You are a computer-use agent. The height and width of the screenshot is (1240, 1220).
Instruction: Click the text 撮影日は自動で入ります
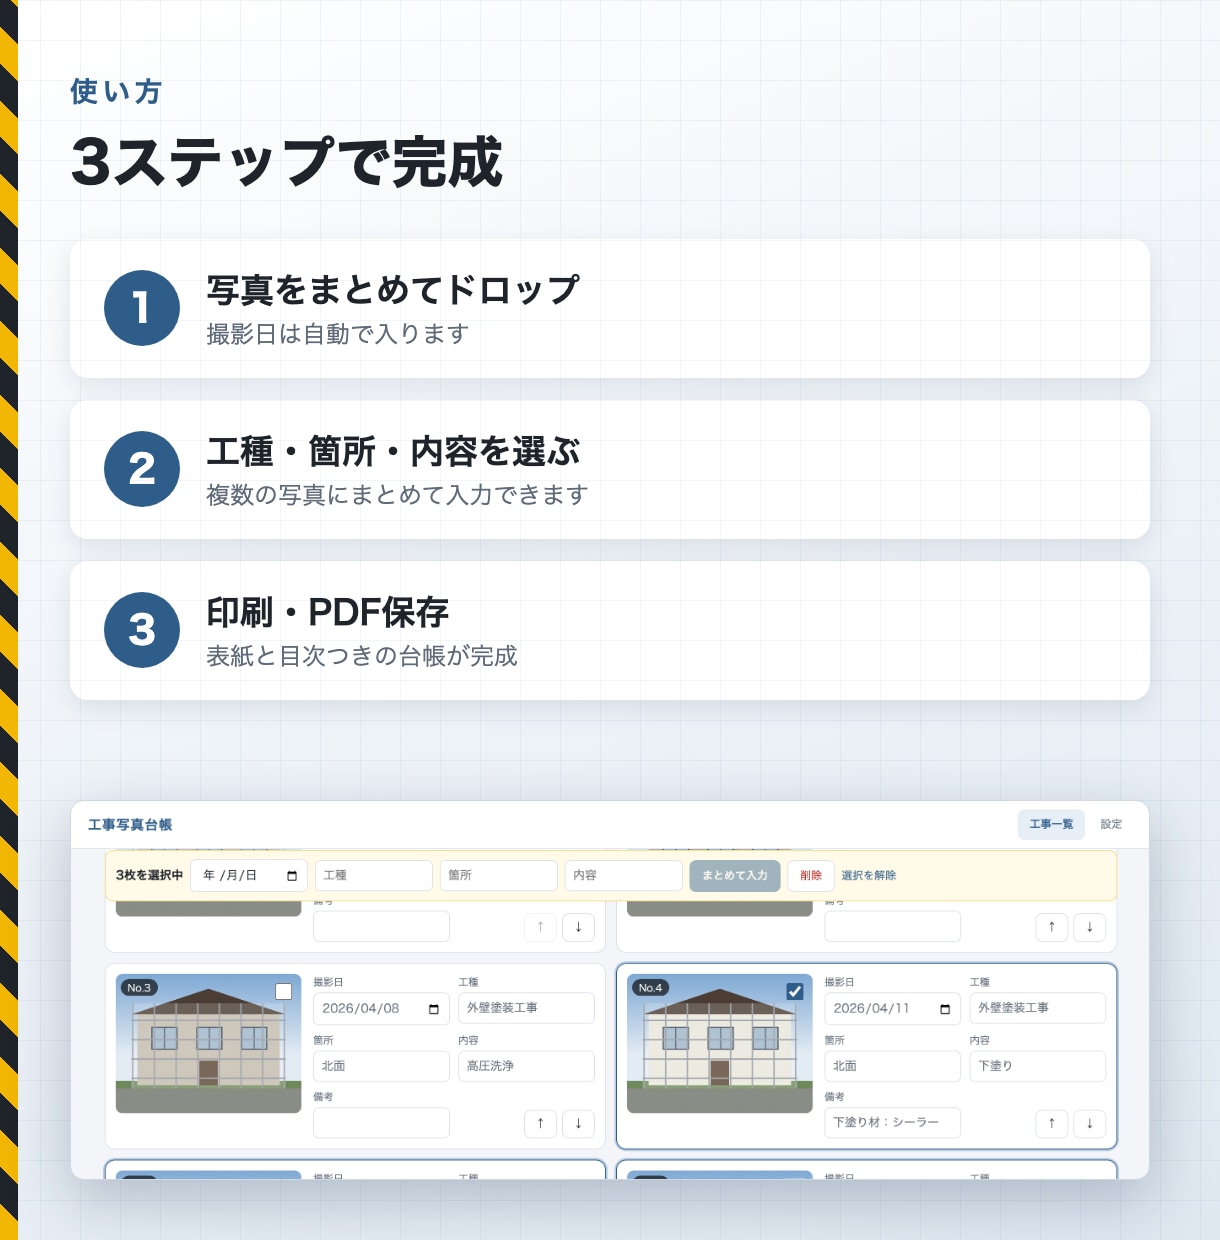(338, 334)
